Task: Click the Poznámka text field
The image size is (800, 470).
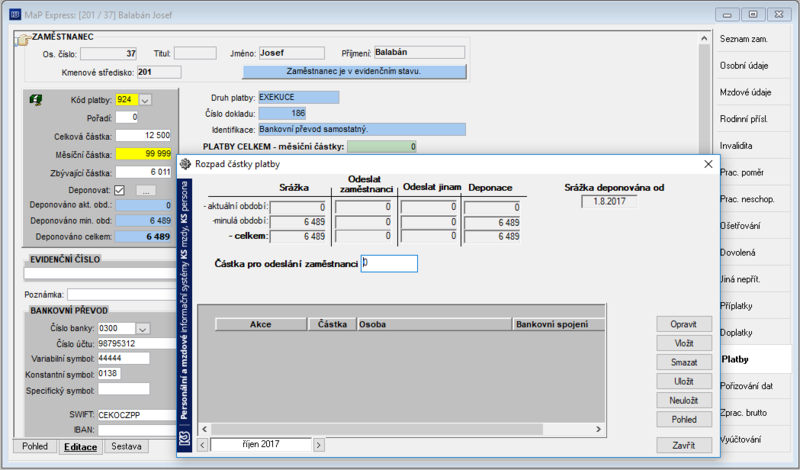Action: click(x=122, y=294)
